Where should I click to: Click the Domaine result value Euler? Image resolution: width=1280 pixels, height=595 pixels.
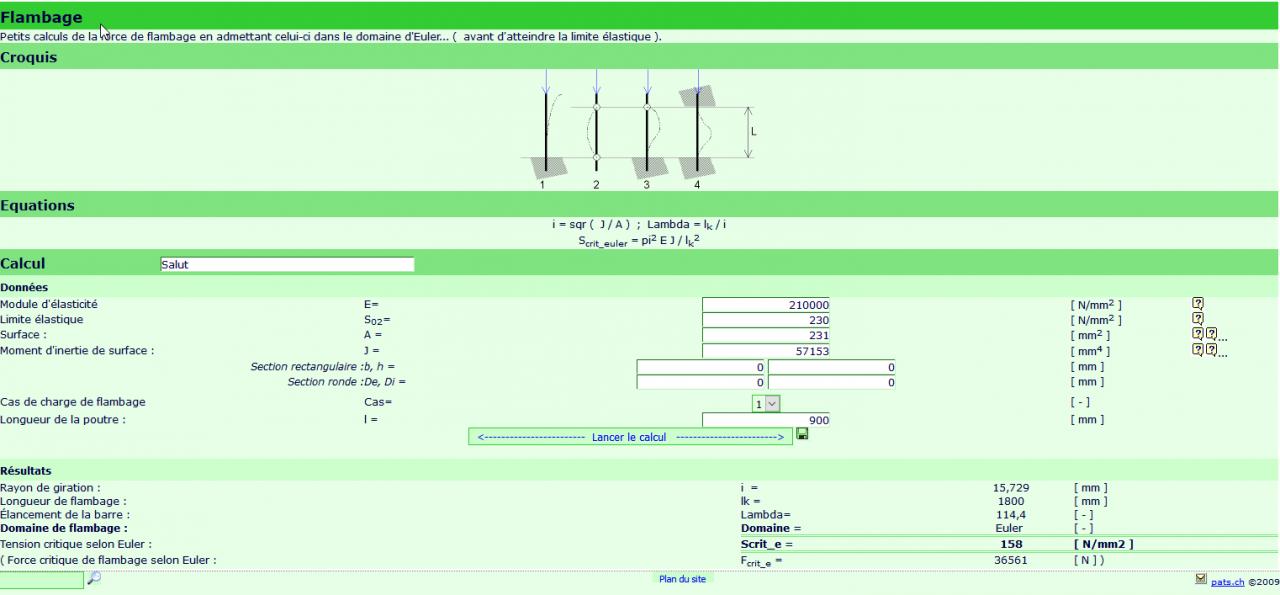[x=1010, y=527]
